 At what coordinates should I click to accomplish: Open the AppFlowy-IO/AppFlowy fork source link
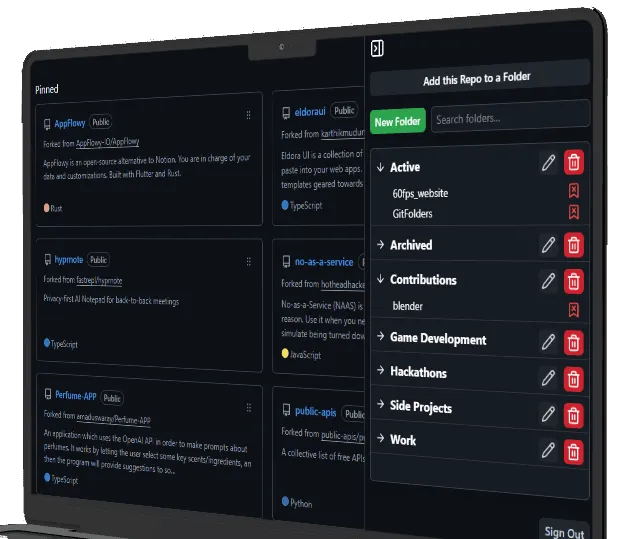point(107,142)
